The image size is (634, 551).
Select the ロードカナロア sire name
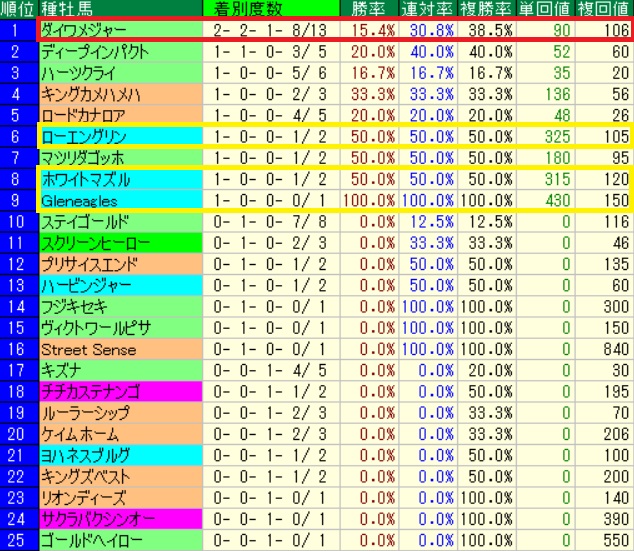[83, 115]
